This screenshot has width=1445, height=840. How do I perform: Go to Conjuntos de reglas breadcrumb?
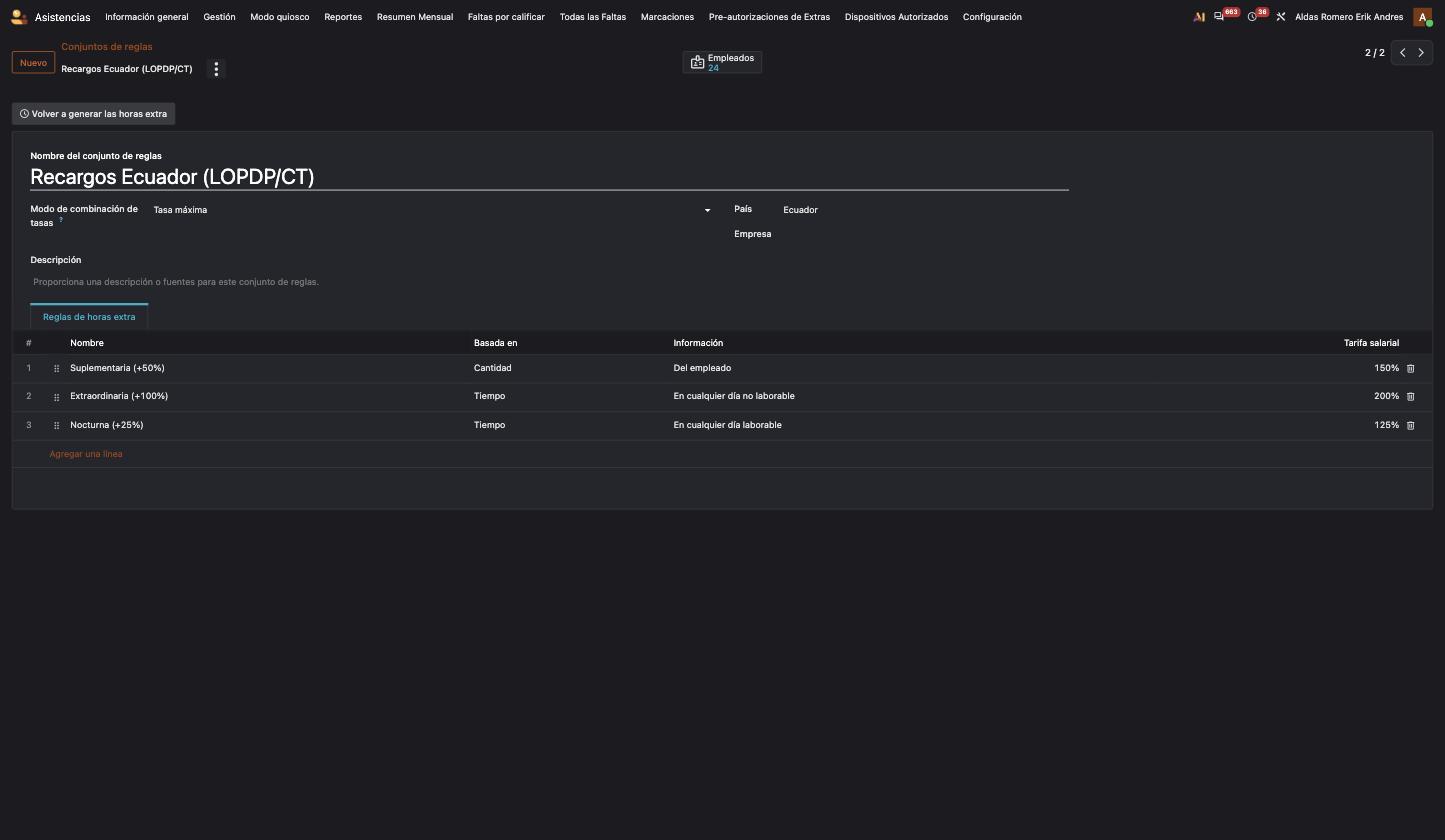pos(107,47)
